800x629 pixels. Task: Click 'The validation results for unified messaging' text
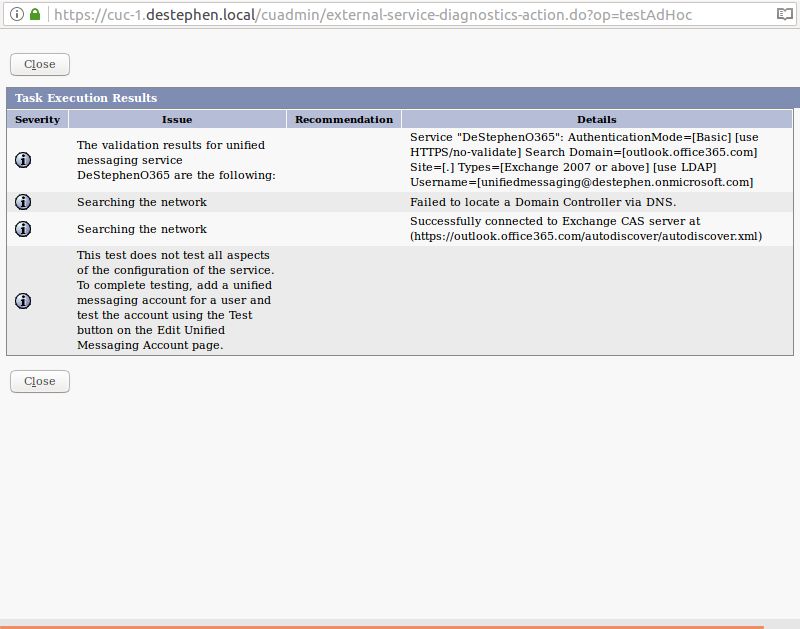(x=176, y=160)
